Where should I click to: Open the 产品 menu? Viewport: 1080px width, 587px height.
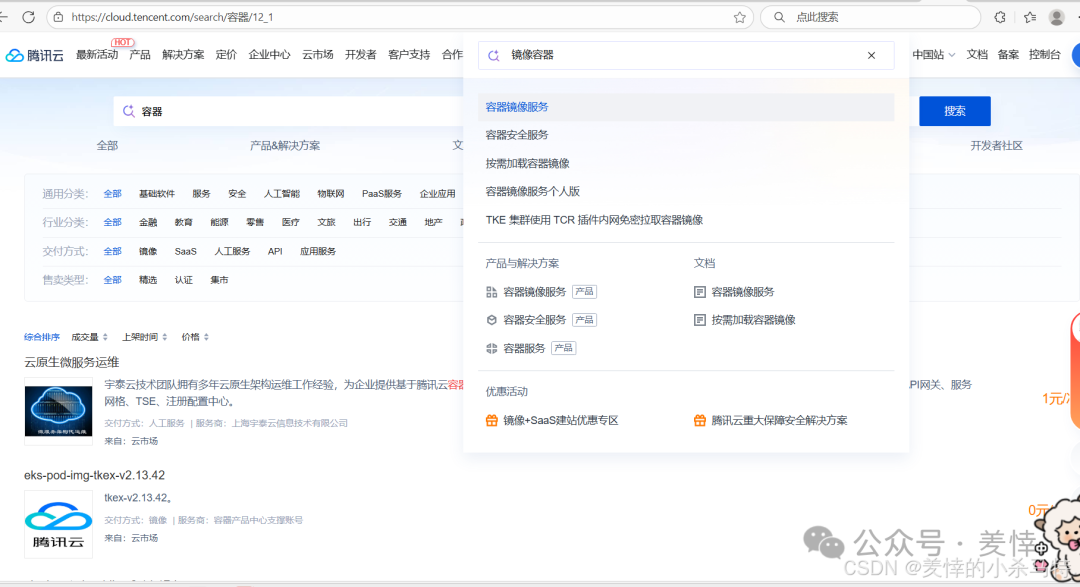point(140,55)
